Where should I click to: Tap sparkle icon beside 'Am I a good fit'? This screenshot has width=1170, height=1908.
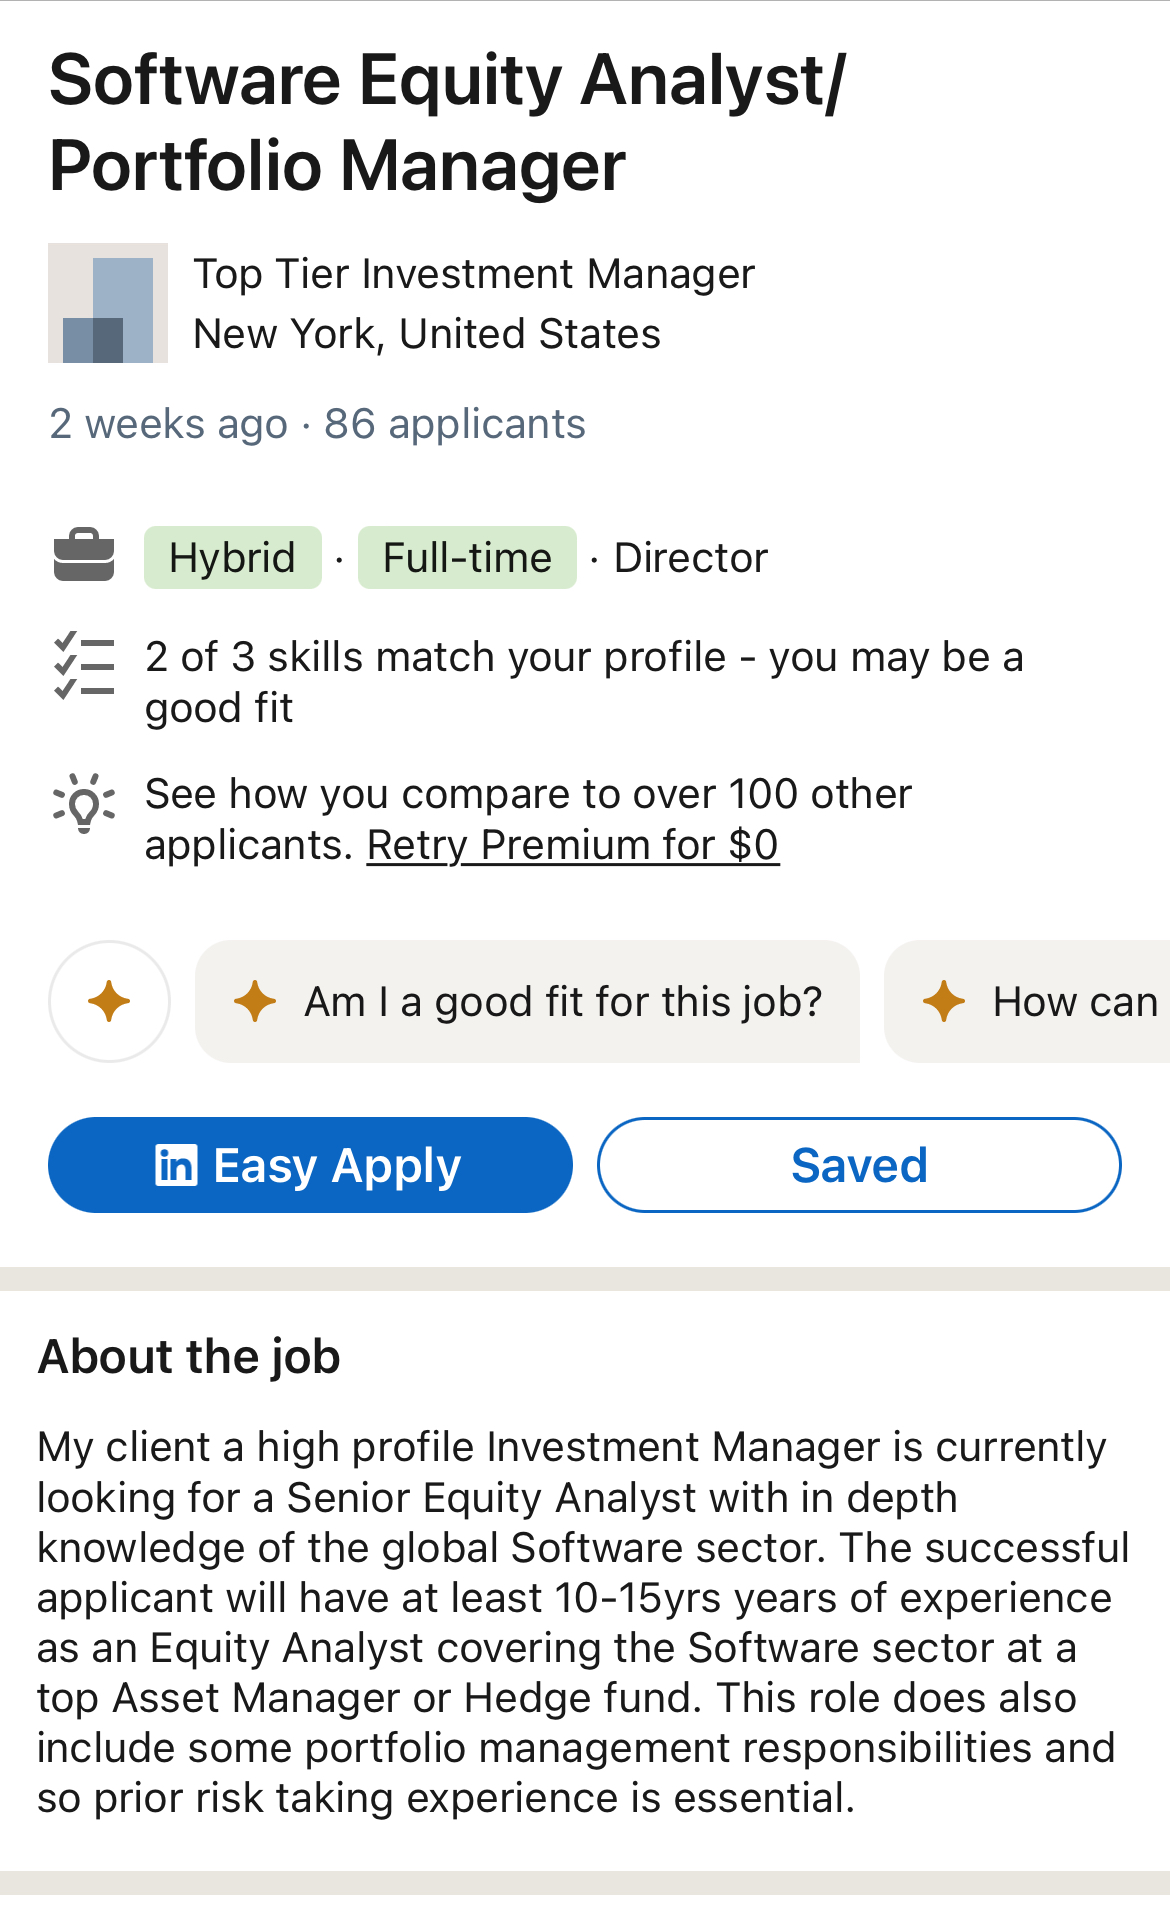[x=255, y=1001]
